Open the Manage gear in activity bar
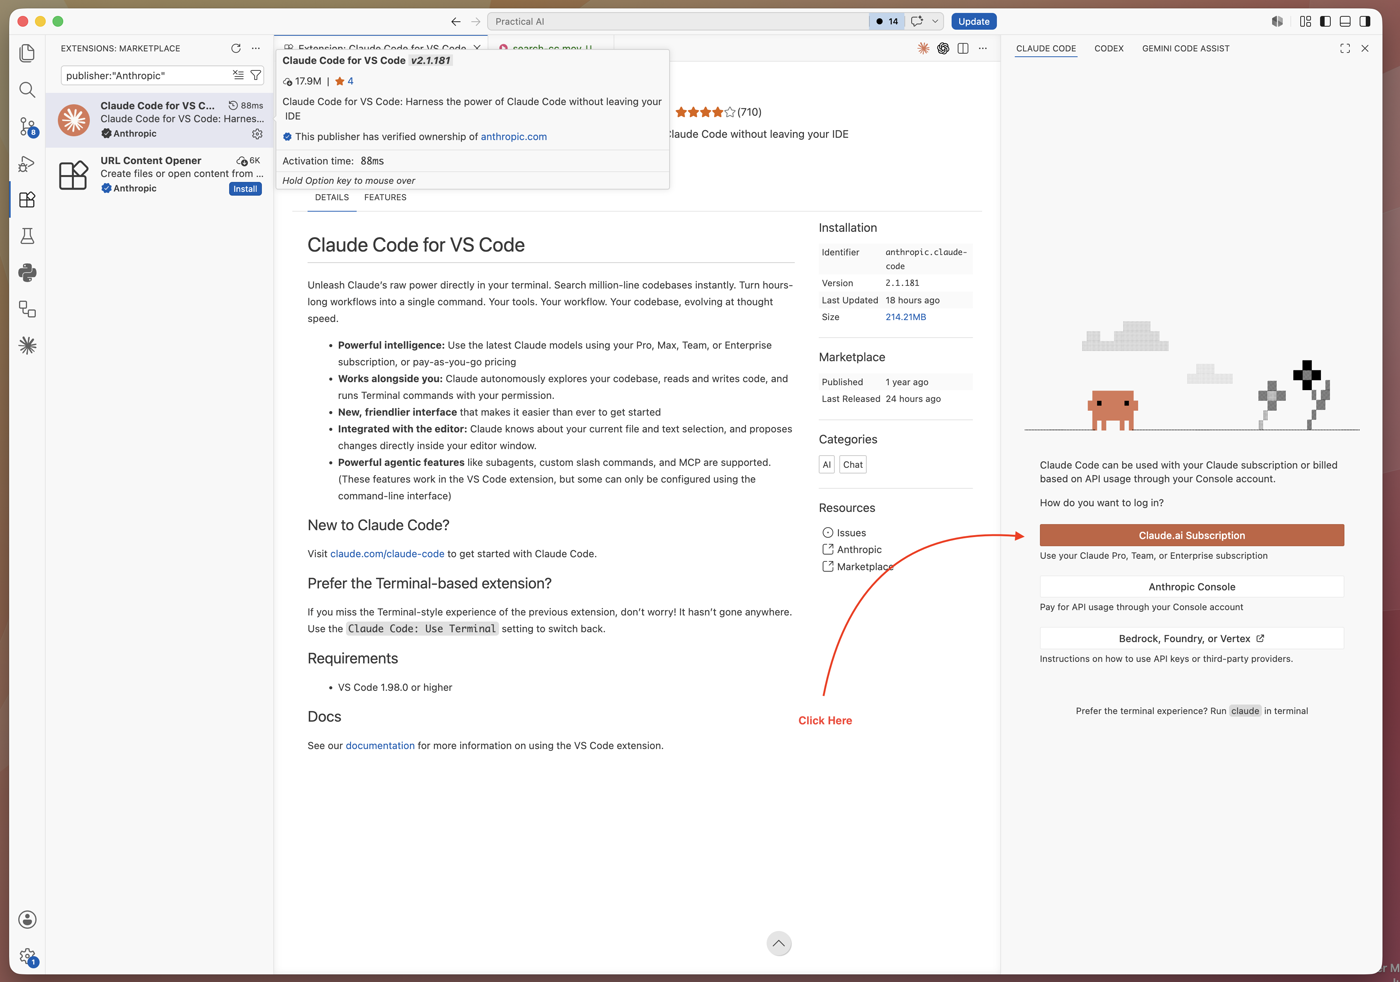Viewport: 1400px width, 982px height. [27, 958]
